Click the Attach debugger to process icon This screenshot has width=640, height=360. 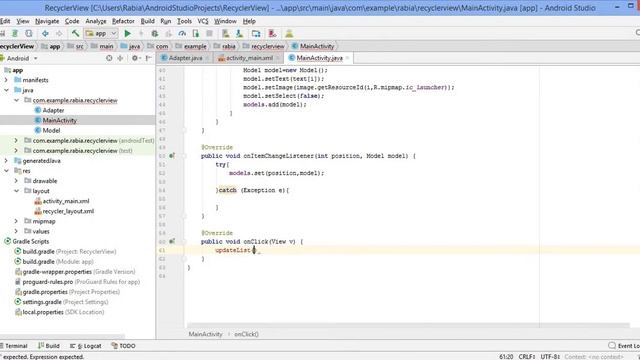[196, 33]
